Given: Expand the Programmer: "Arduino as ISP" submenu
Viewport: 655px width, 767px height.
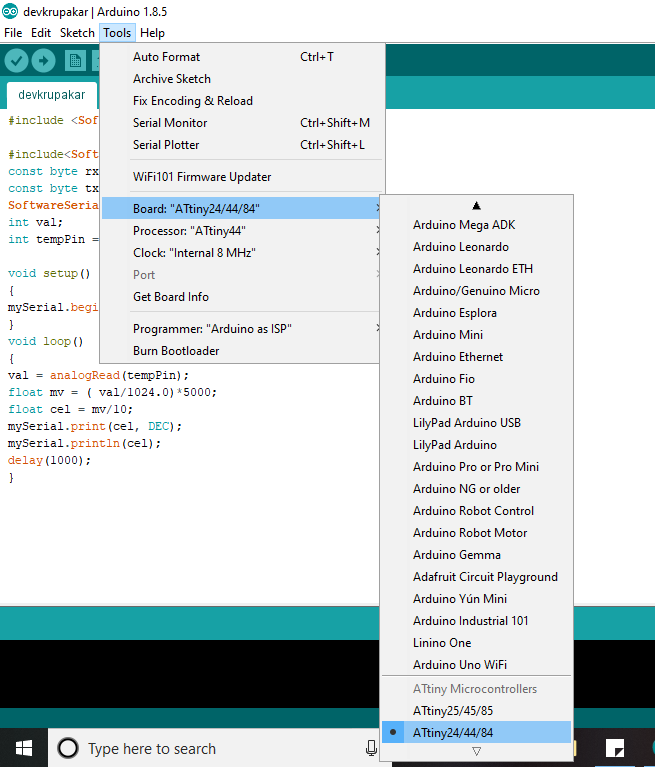Looking at the screenshot, I should click(242, 328).
